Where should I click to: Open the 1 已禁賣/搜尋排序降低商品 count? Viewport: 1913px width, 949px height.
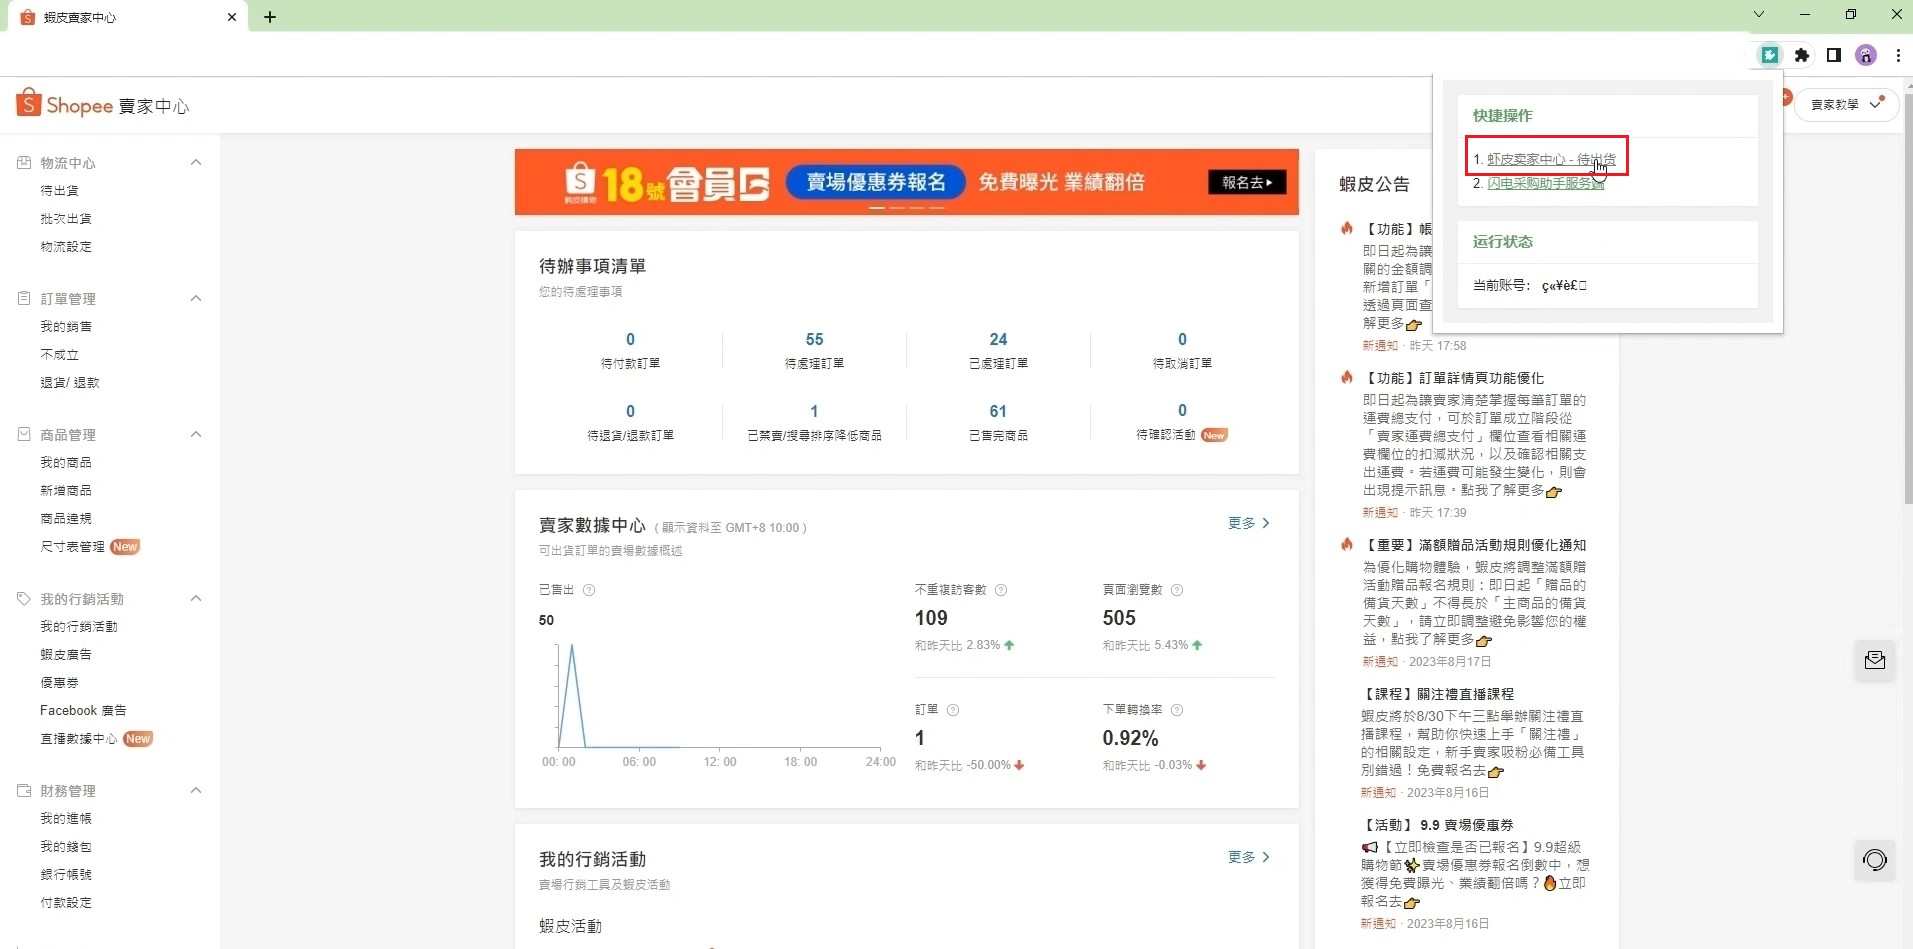coord(814,411)
